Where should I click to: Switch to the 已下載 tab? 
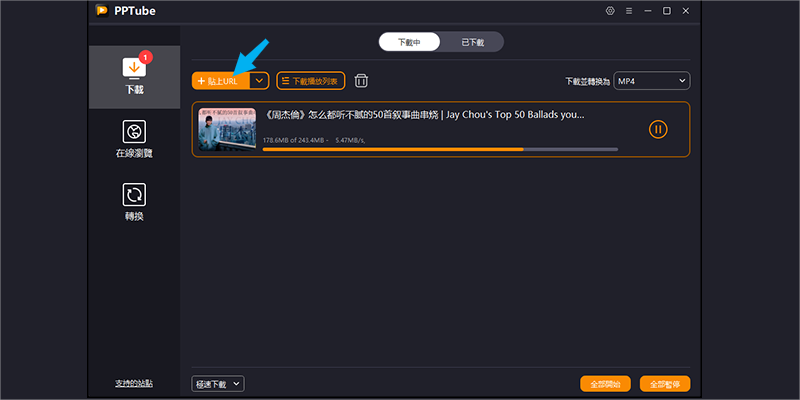point(472,42)
